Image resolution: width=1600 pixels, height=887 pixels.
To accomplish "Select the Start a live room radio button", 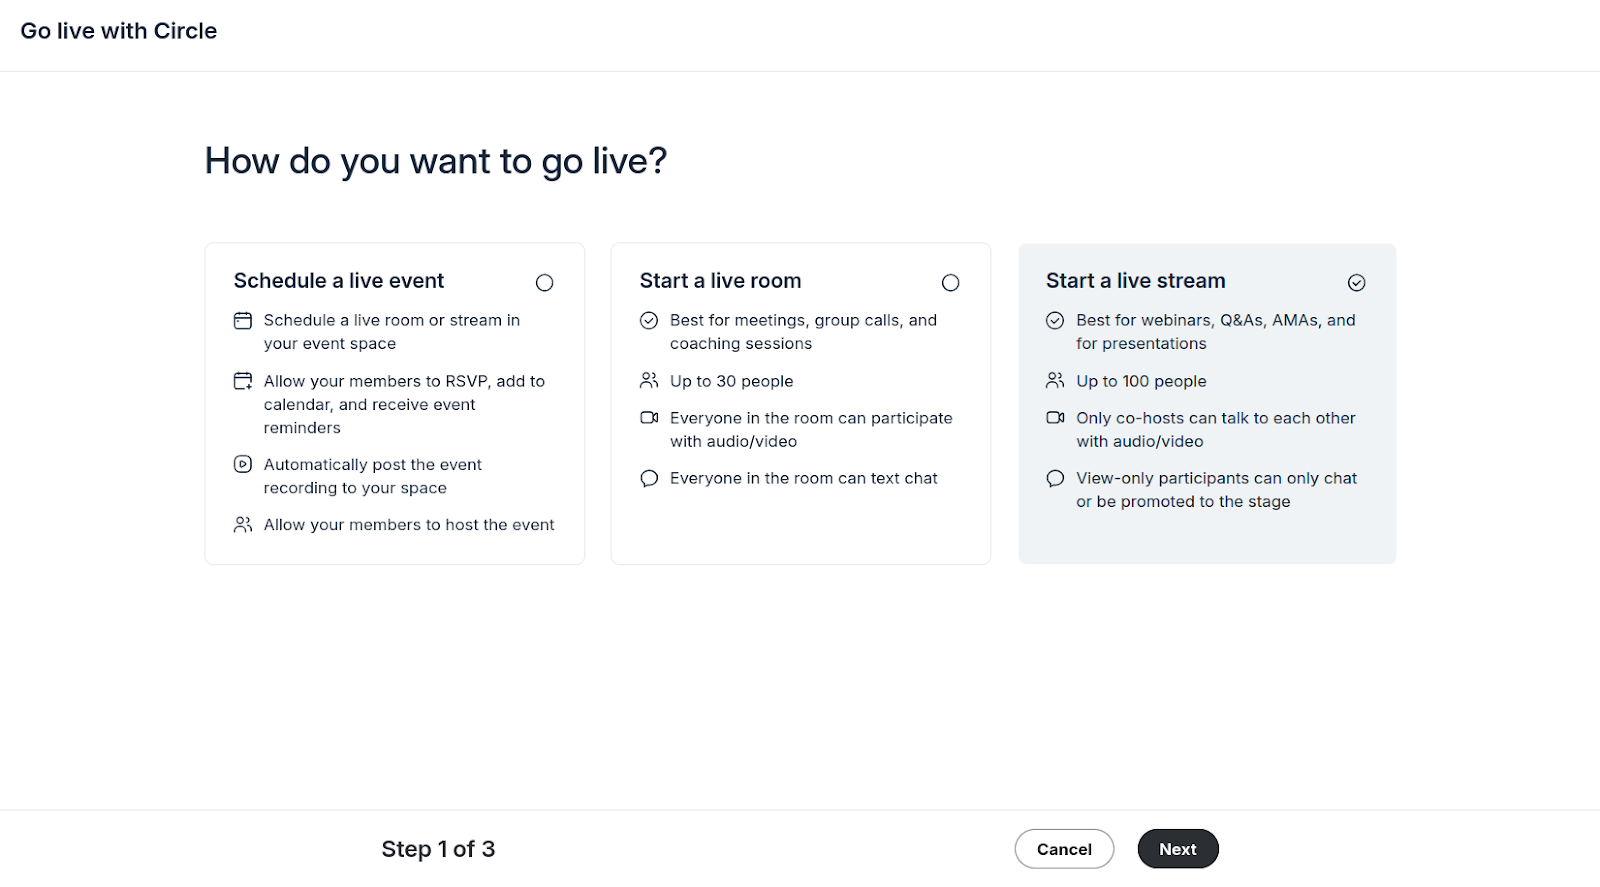I will pyautogui.click(x=950, y=283).
